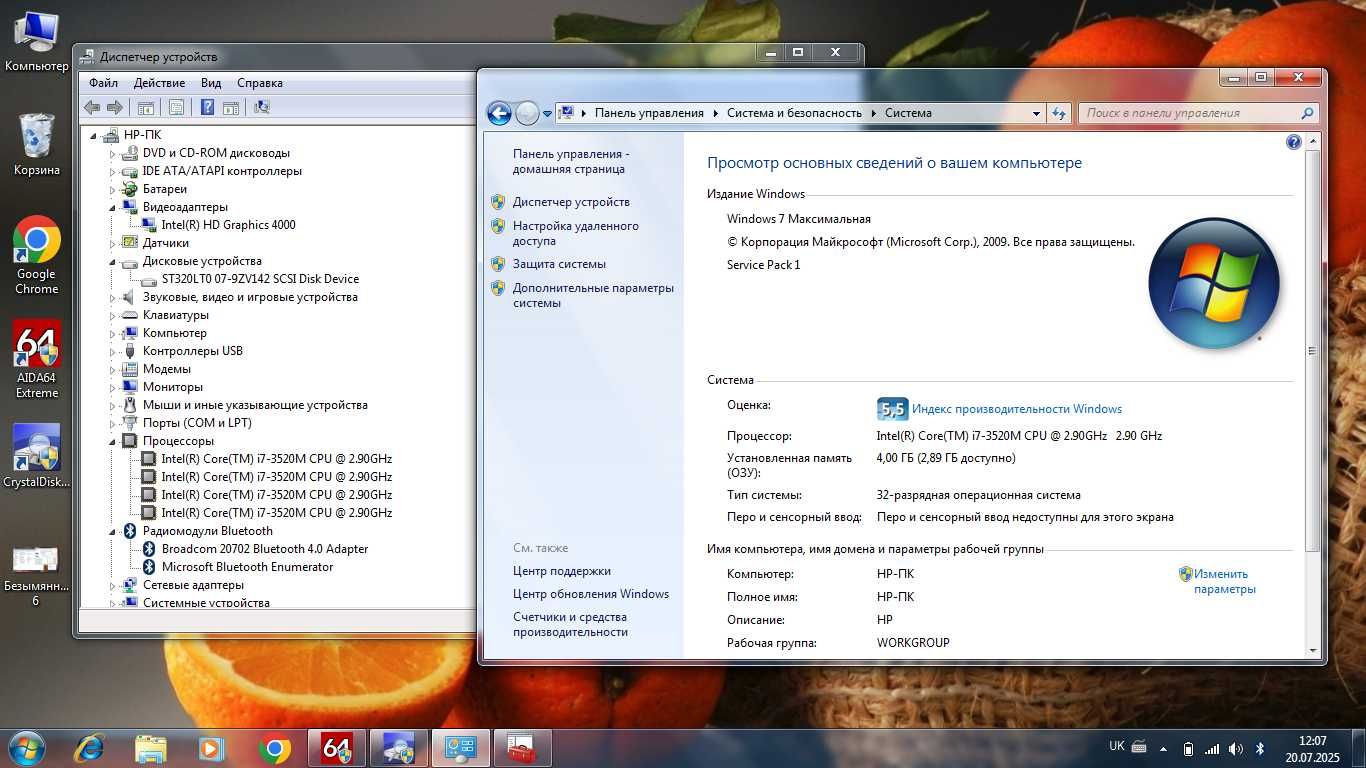The height and width of the screenshot is (768, 1366).
Task: Select Intel(R) HD Graphics 4000 device
Action: pyautogui.click(x=228, y=225)
